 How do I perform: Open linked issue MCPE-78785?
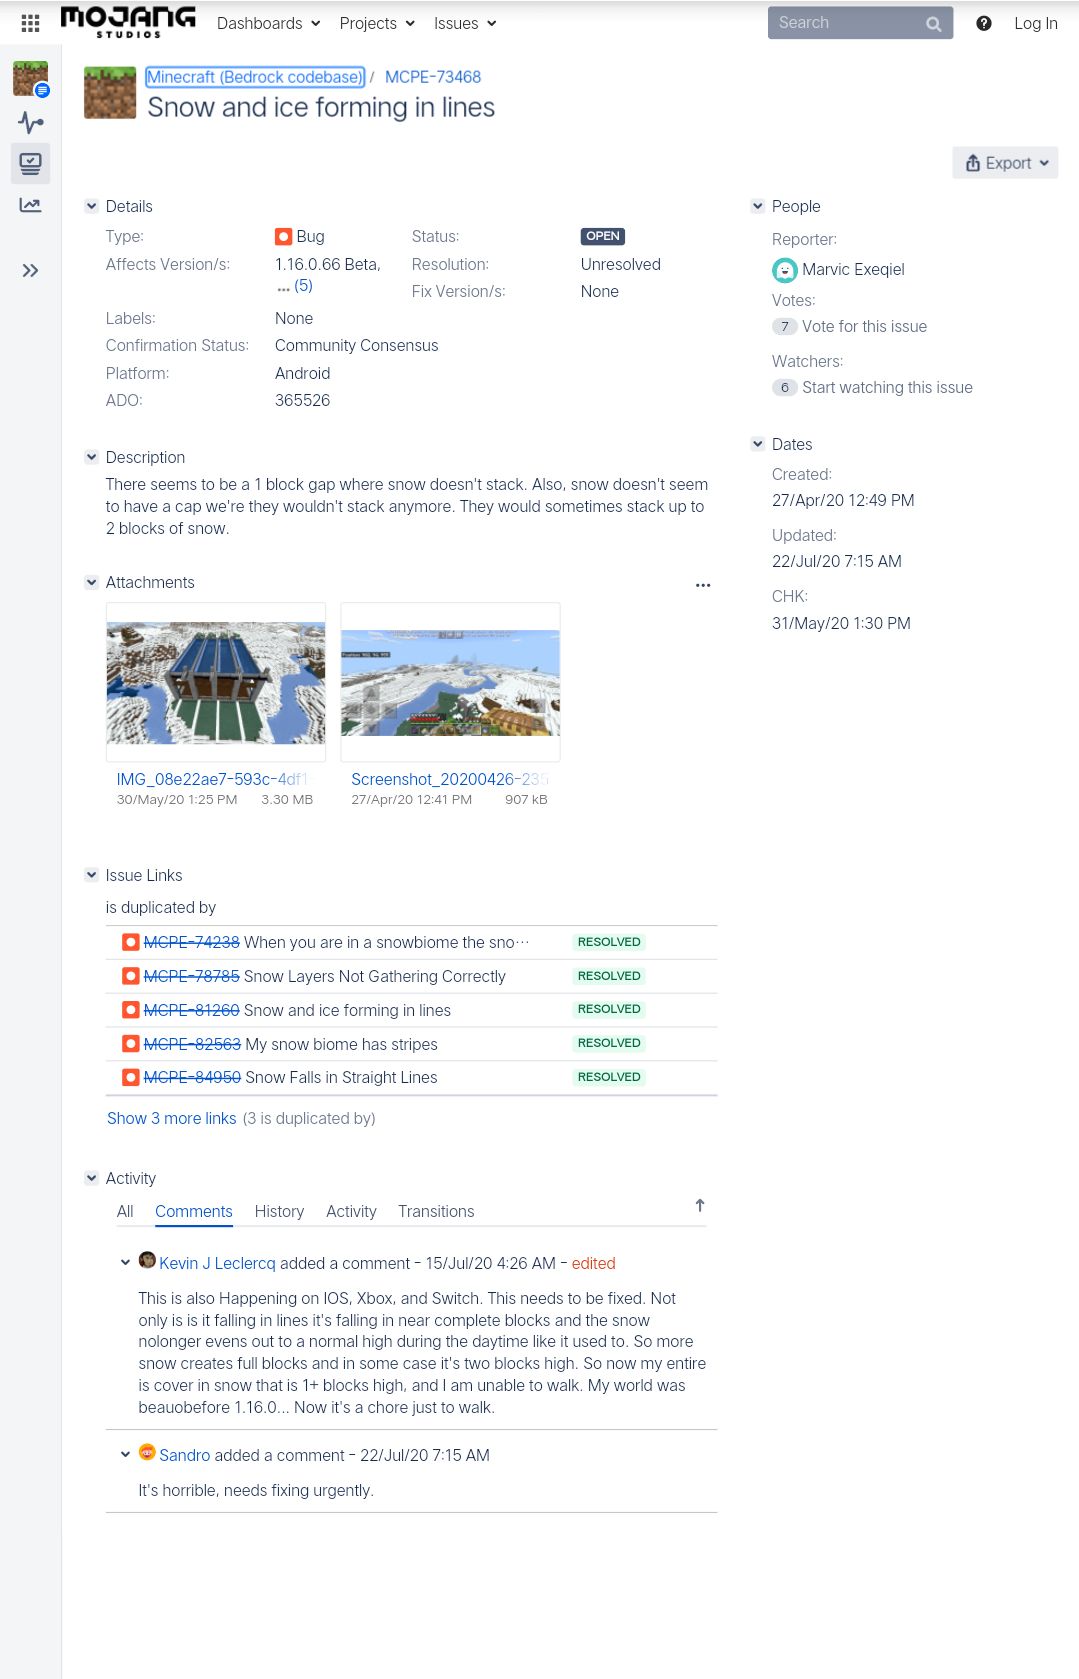click(192, 976)
